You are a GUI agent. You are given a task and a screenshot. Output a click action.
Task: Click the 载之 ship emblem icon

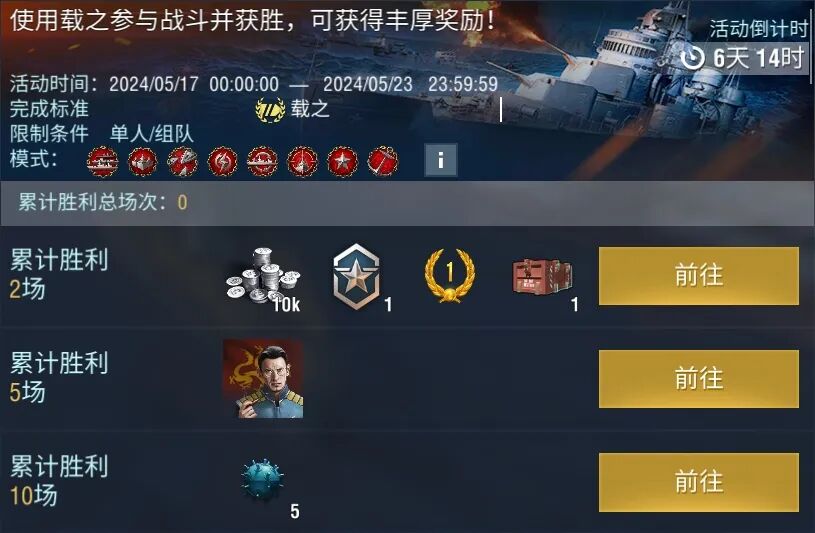(x=270, y=110)
